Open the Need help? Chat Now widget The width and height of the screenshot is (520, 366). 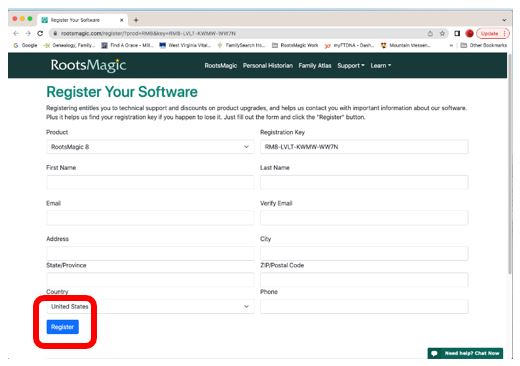pos(465,353)
